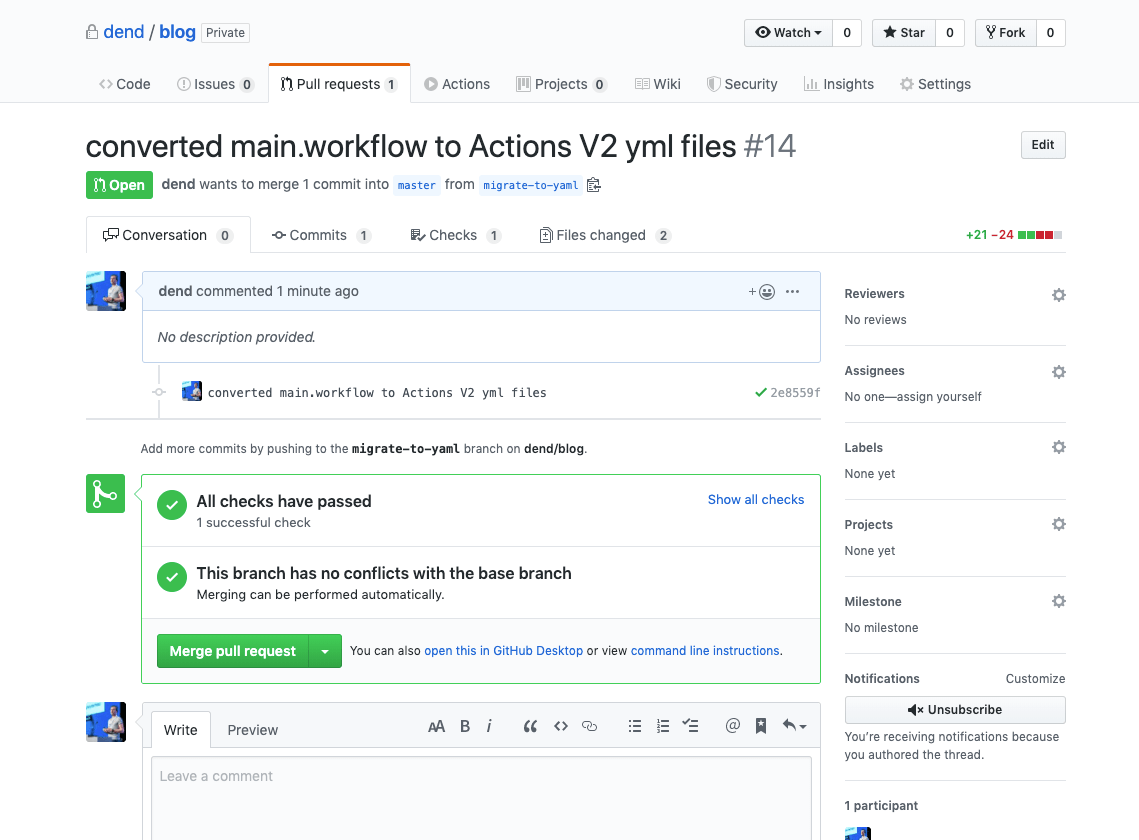Open the Security tab
Screen dimensions: 1139x840
742,84
